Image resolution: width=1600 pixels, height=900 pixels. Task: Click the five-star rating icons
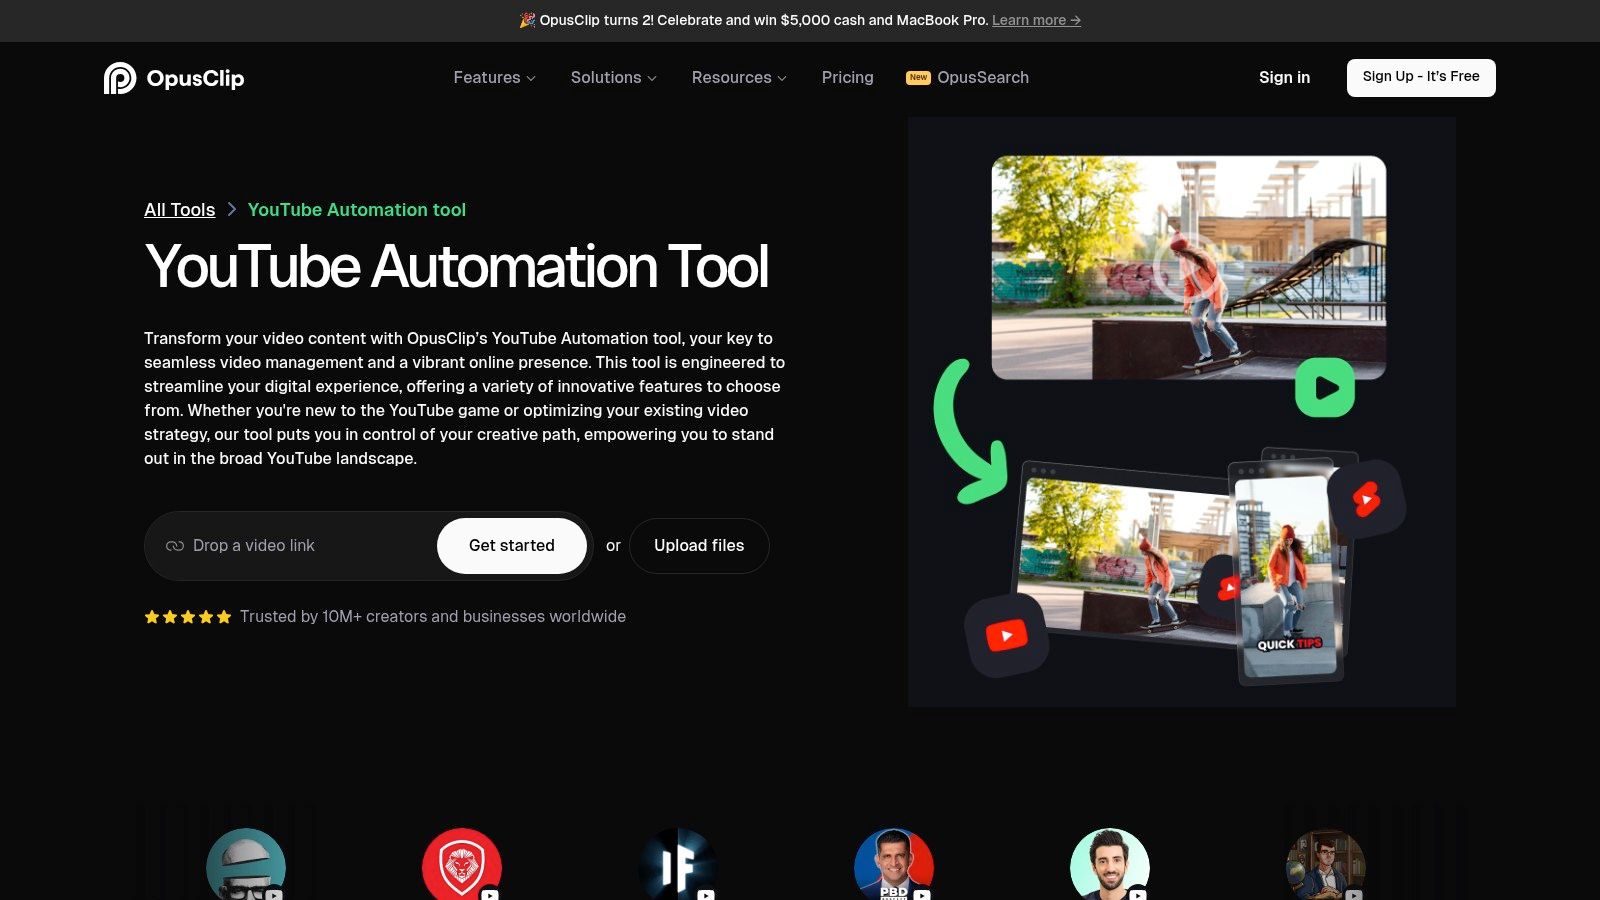pos(188,617)
